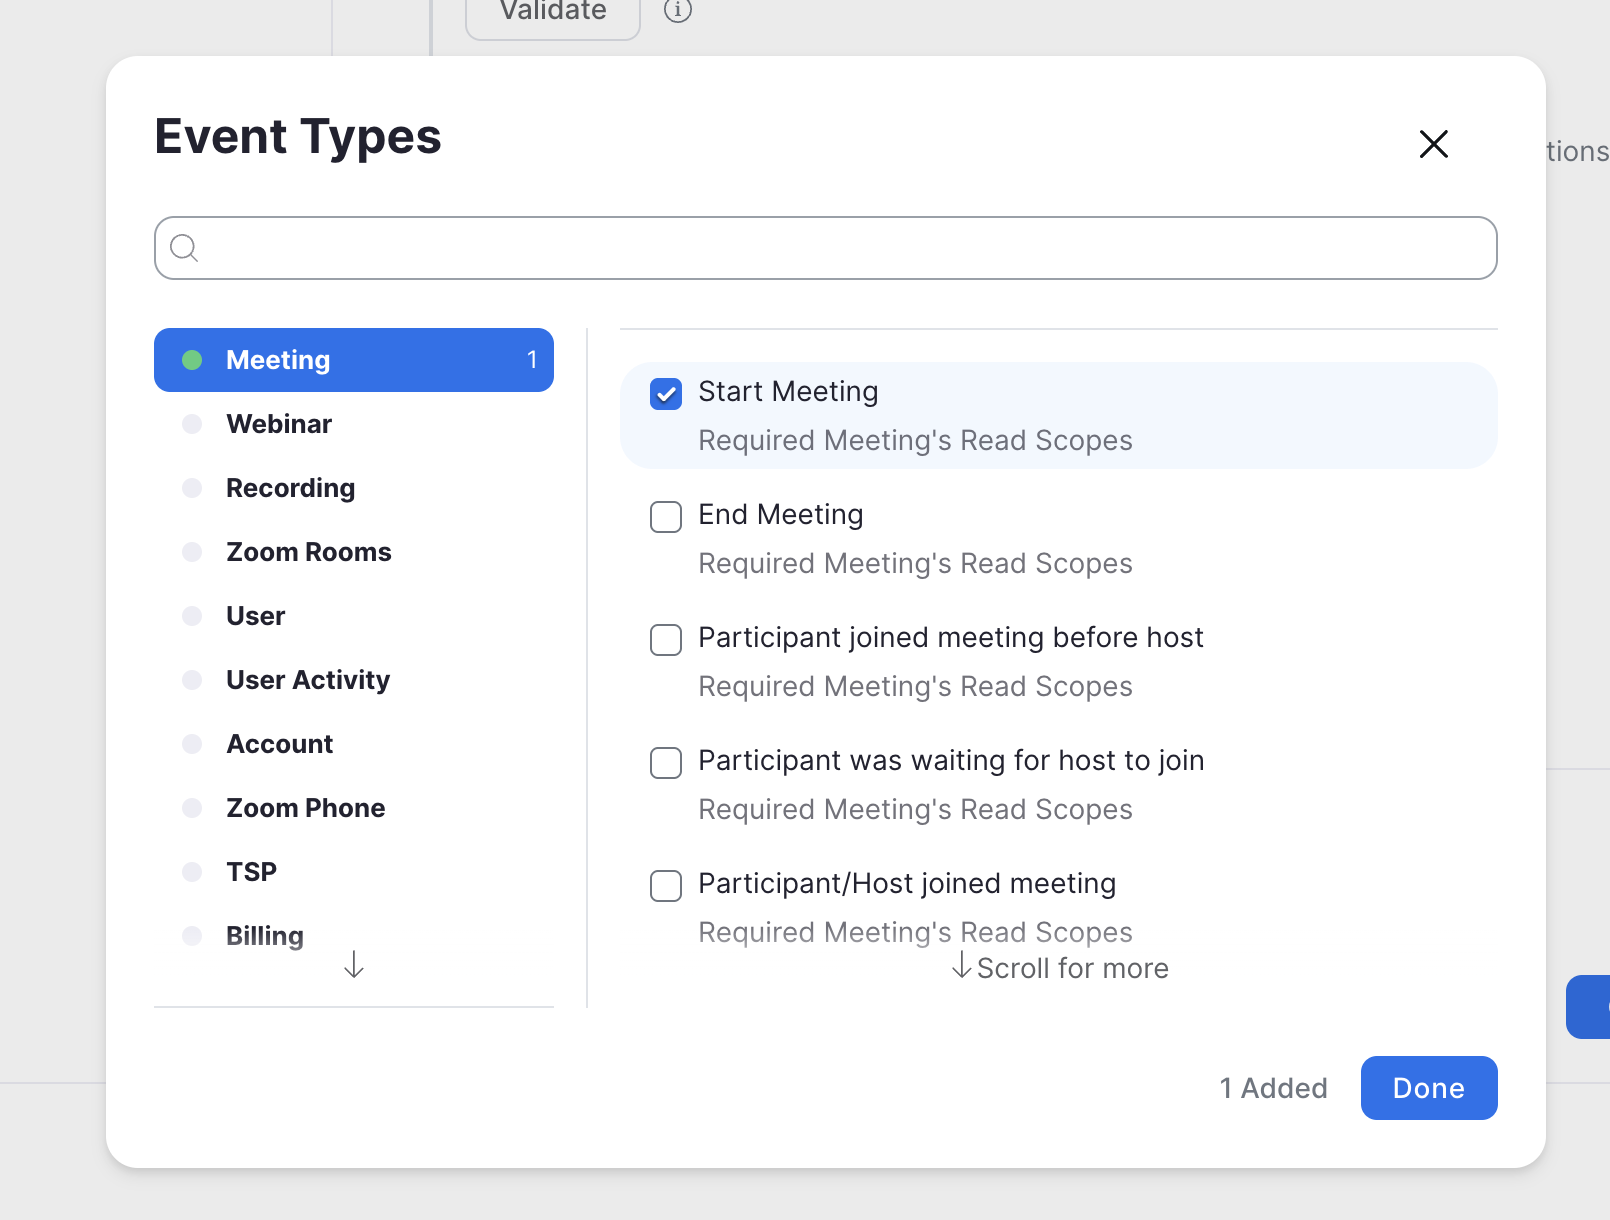Close the Event Types dialog
The image size is (1610, 1220).
click(x=1433, y=144)
